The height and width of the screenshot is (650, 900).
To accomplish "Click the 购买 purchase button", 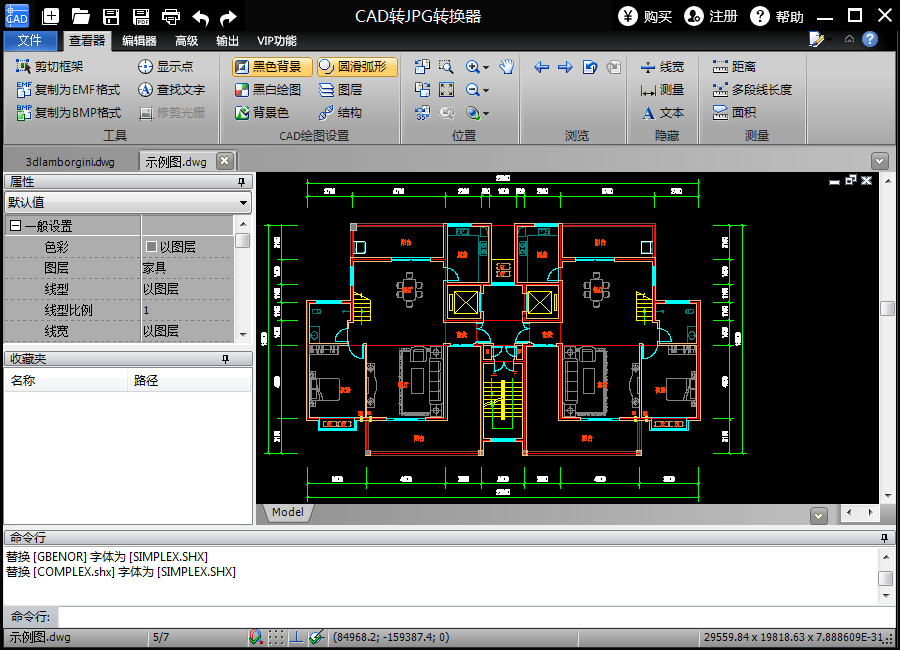I will pyautogui.click(x=645, y=16).
